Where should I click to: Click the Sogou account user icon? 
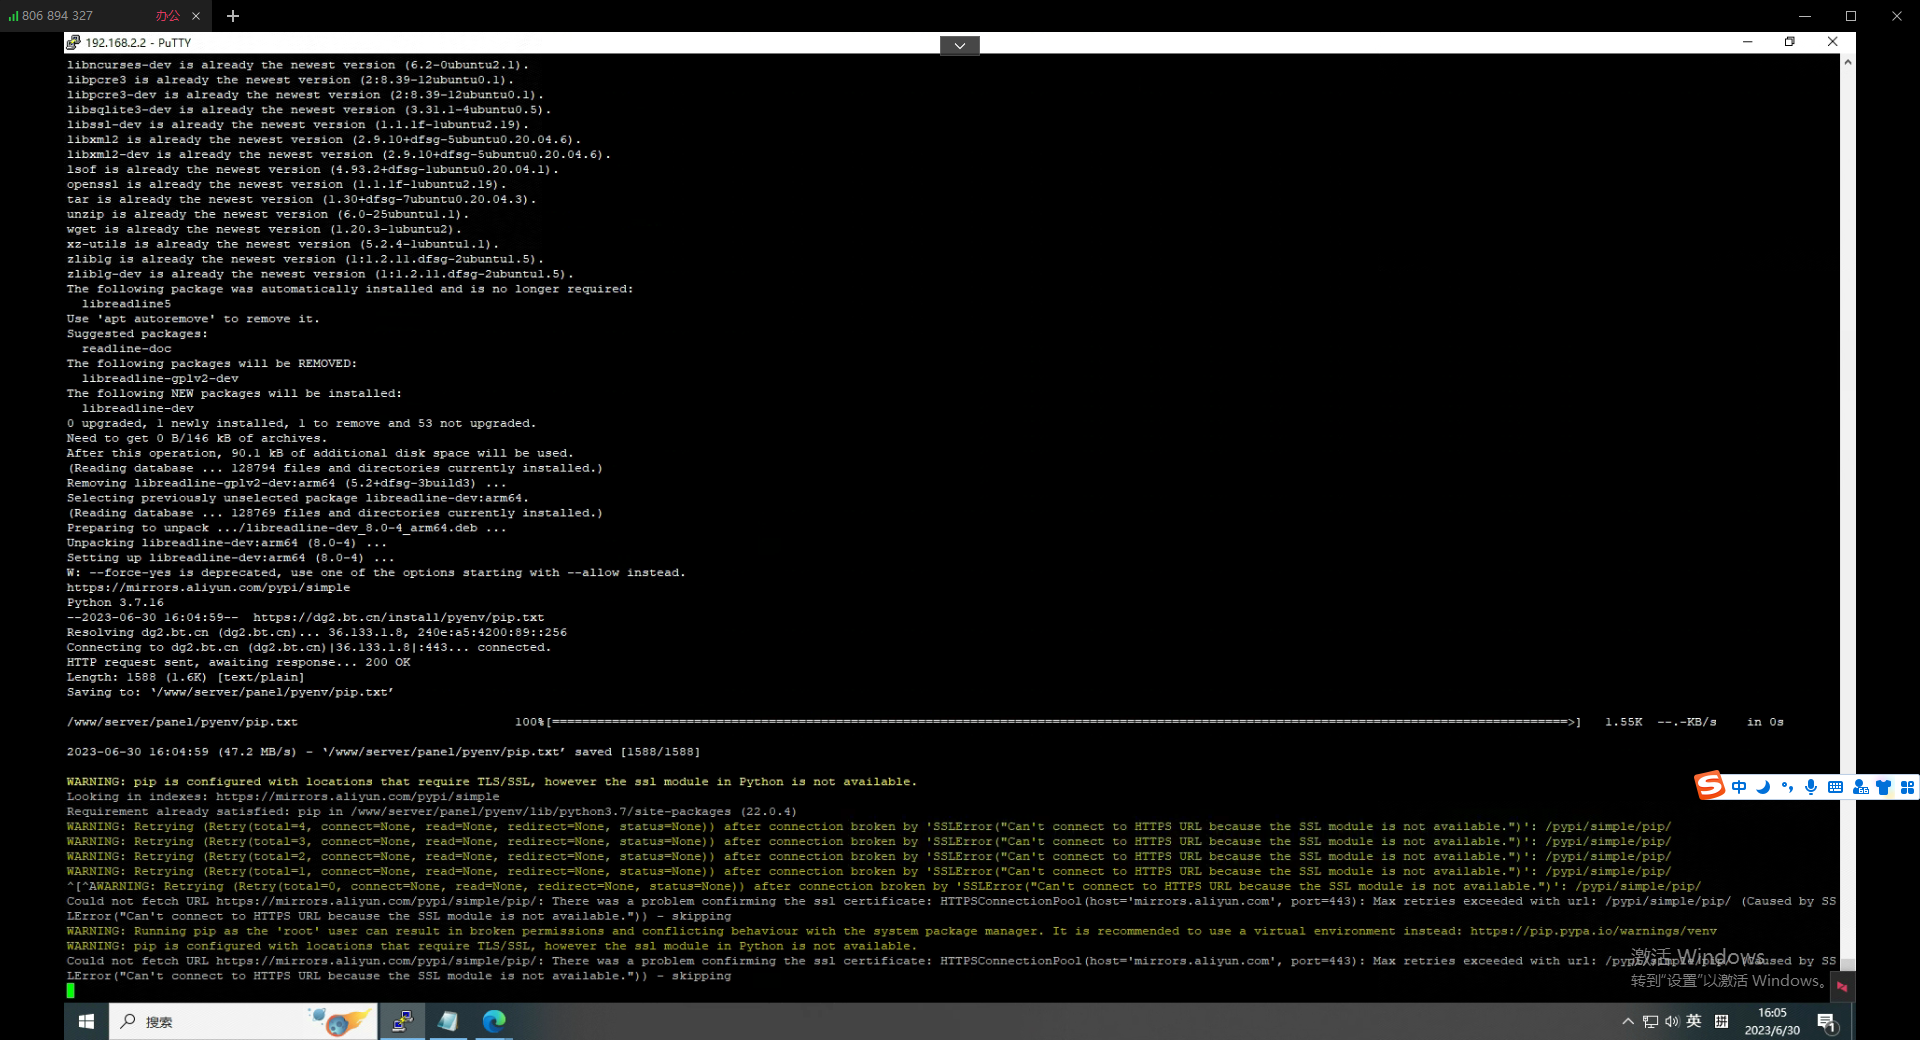[1860, 788]
